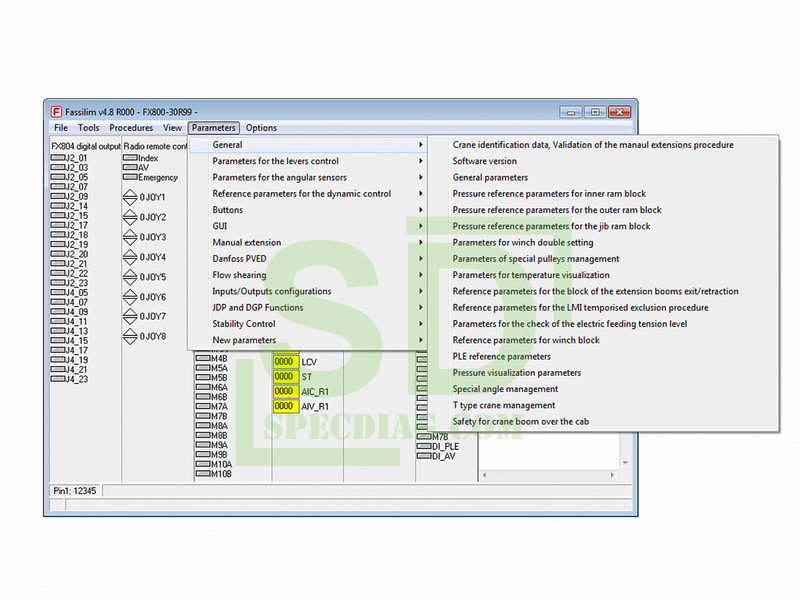Click the Index radio remote indicator icon
The height and width of the screenshot is (600, 800).
click(x=130, y=158)
